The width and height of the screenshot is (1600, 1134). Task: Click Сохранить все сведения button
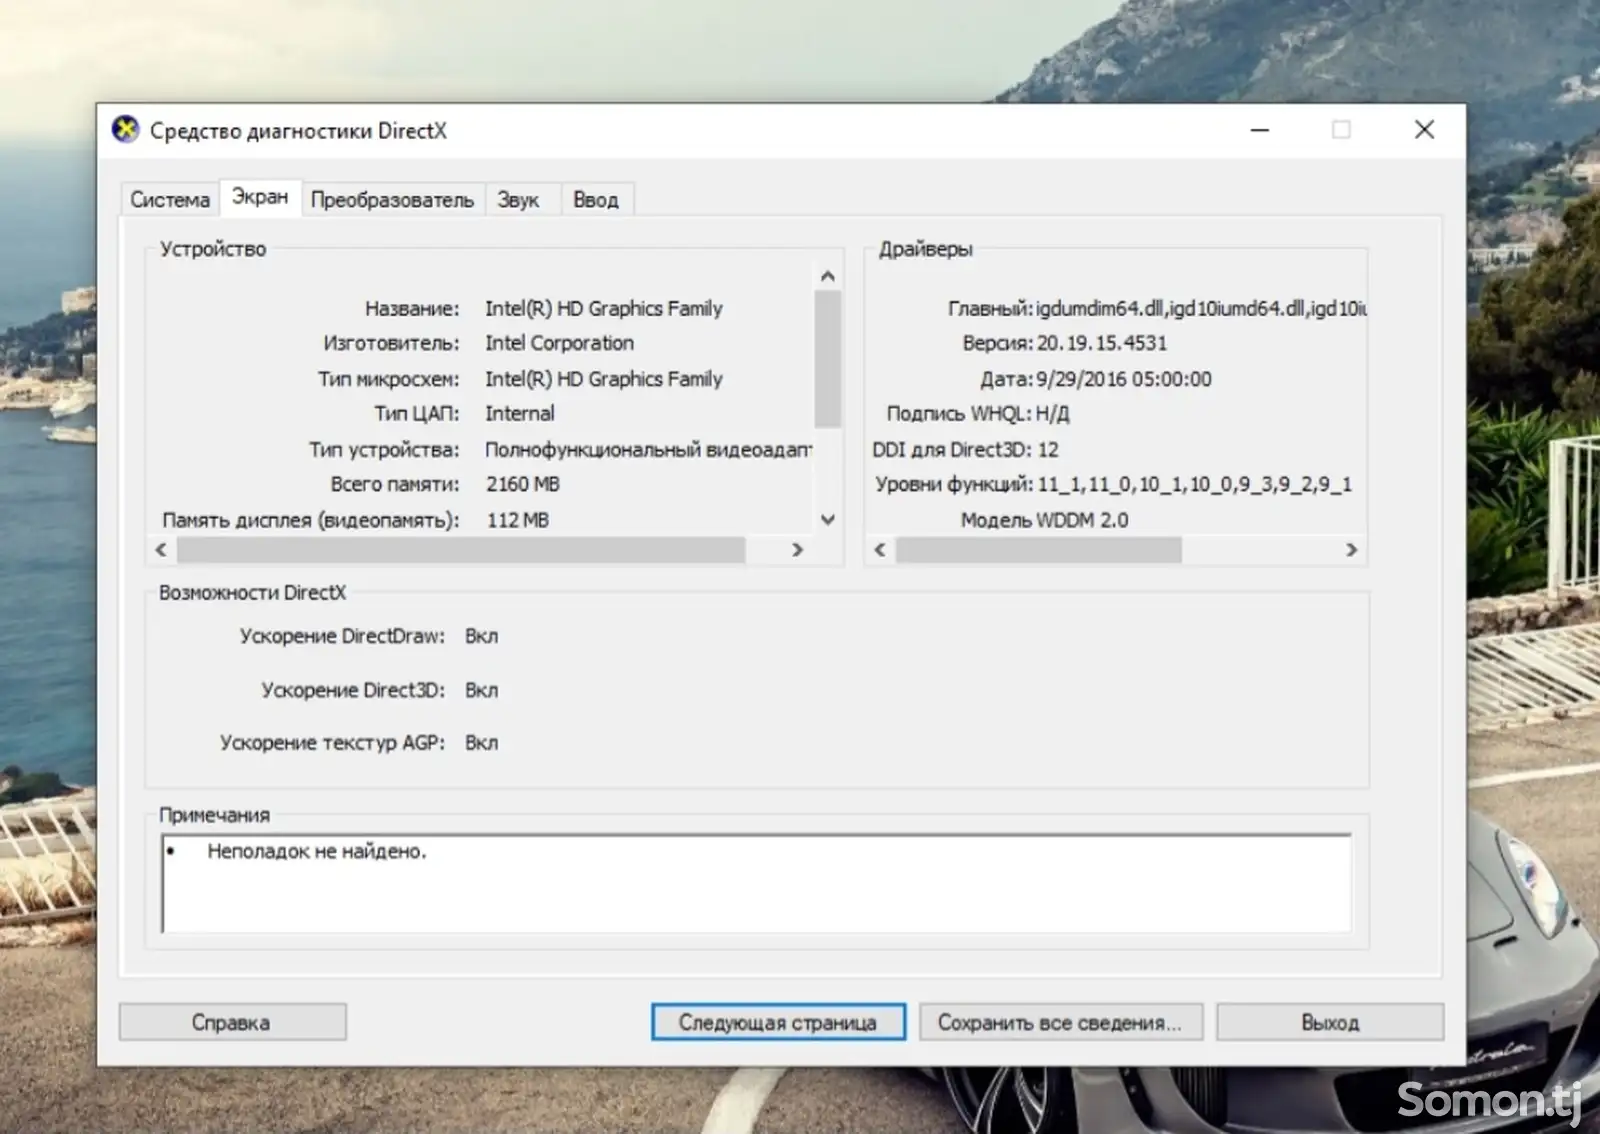1060,1022
